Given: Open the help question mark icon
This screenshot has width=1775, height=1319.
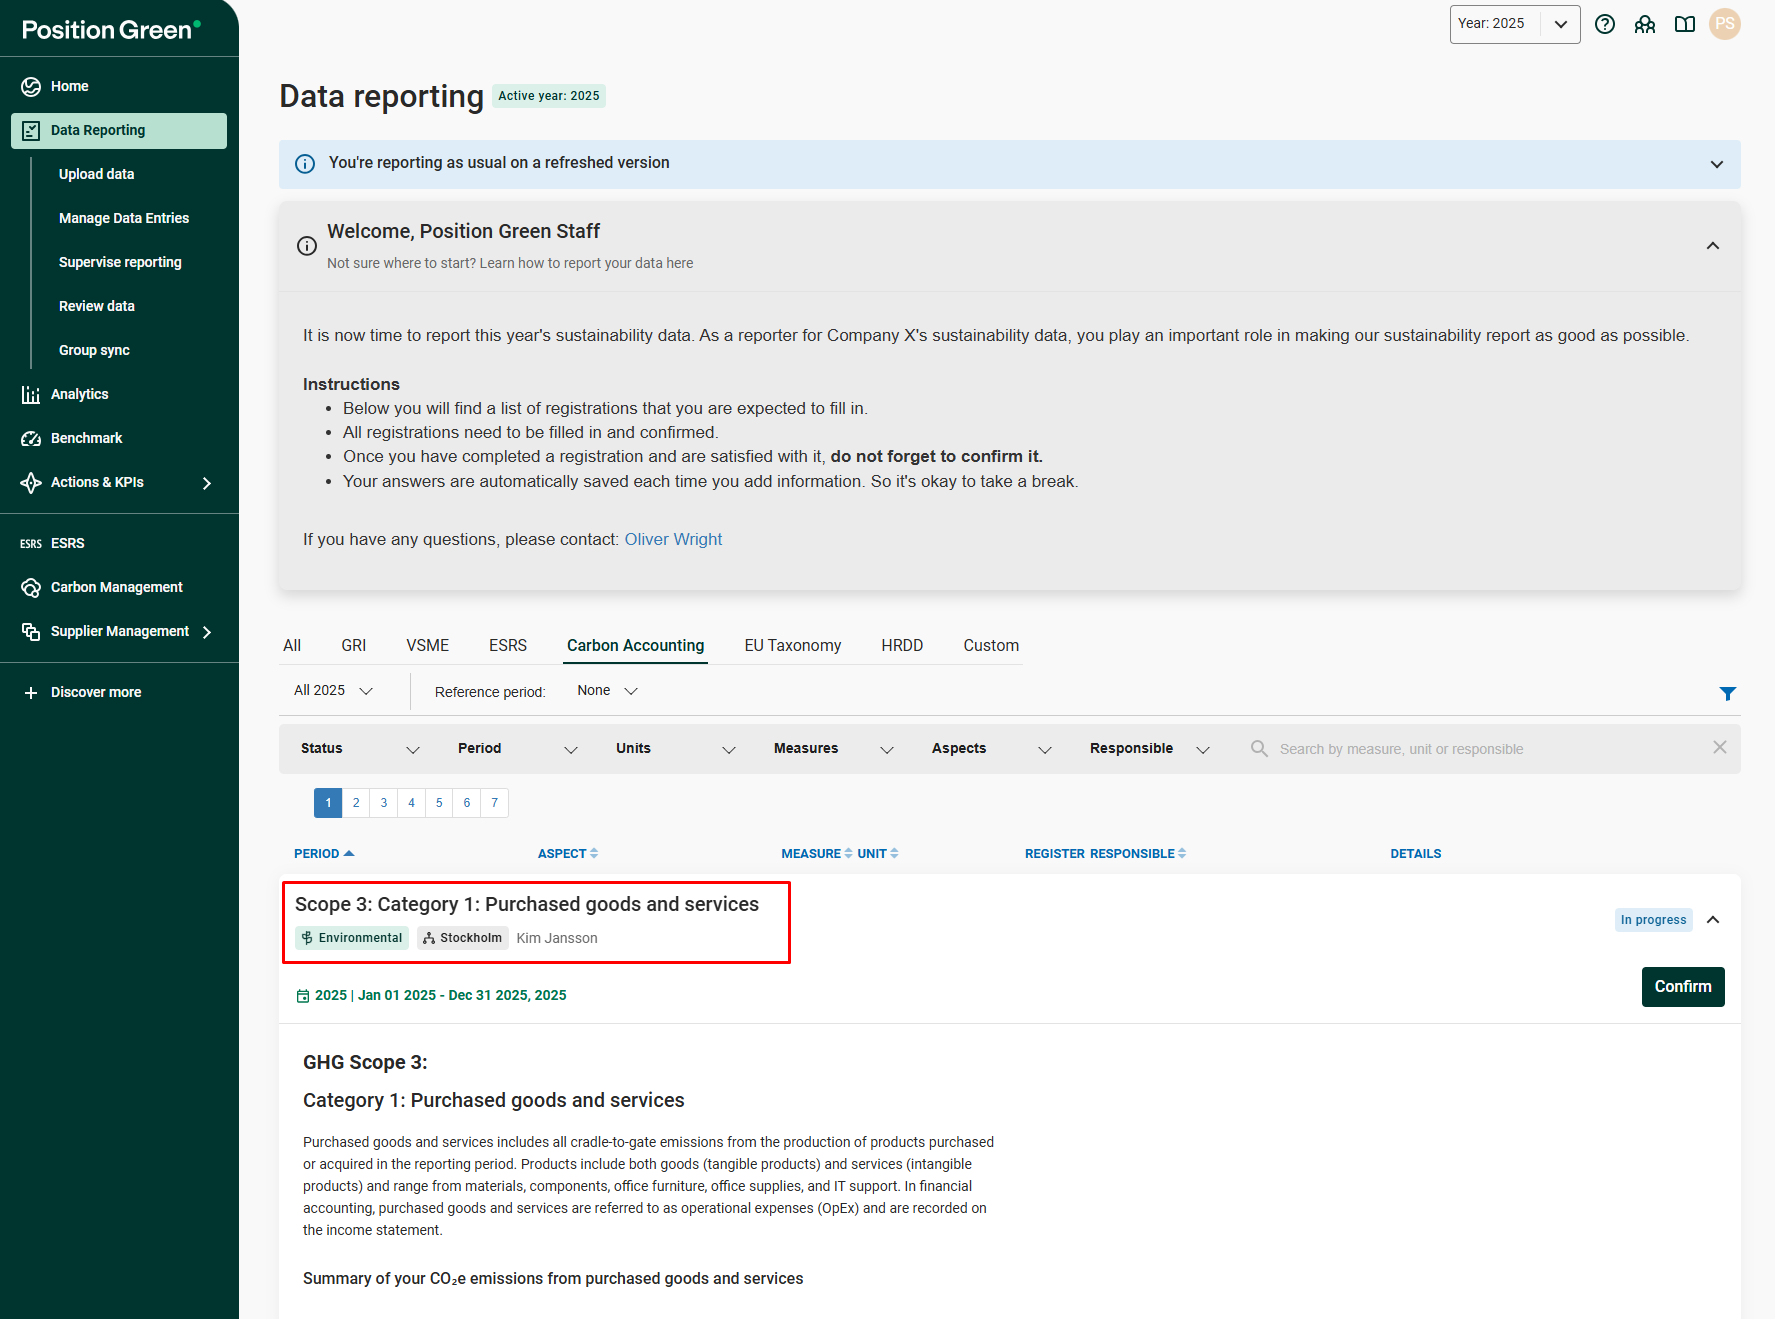Looking at the screenshot, I should (1605, 24).
